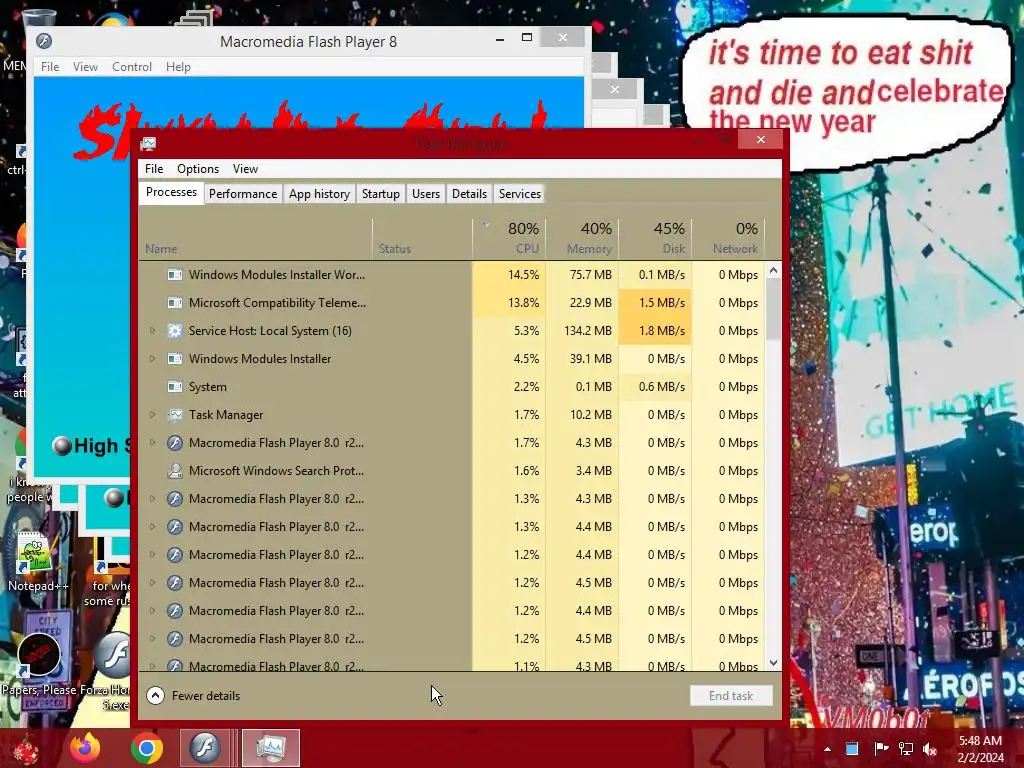Click the Task Manager process icon
Viewport: 1024px width, 768px height.
click(x=174, y=415)
